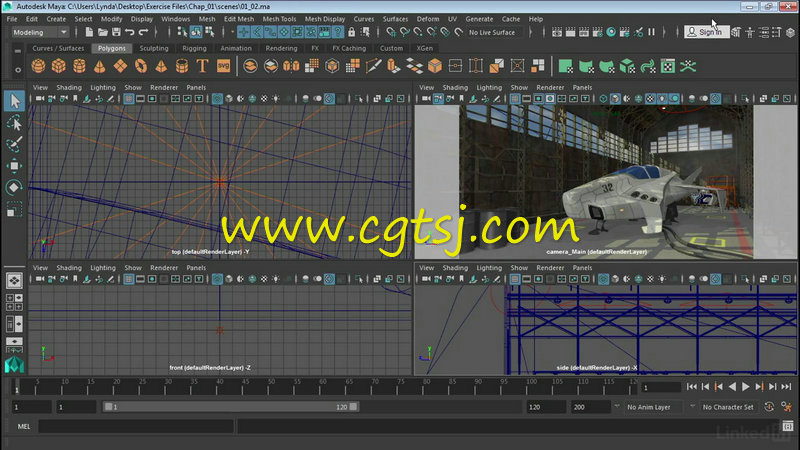800x450 pixels.
Task: Activate the Scale tool in the toolbox
Action: click(x=14, y=209)
